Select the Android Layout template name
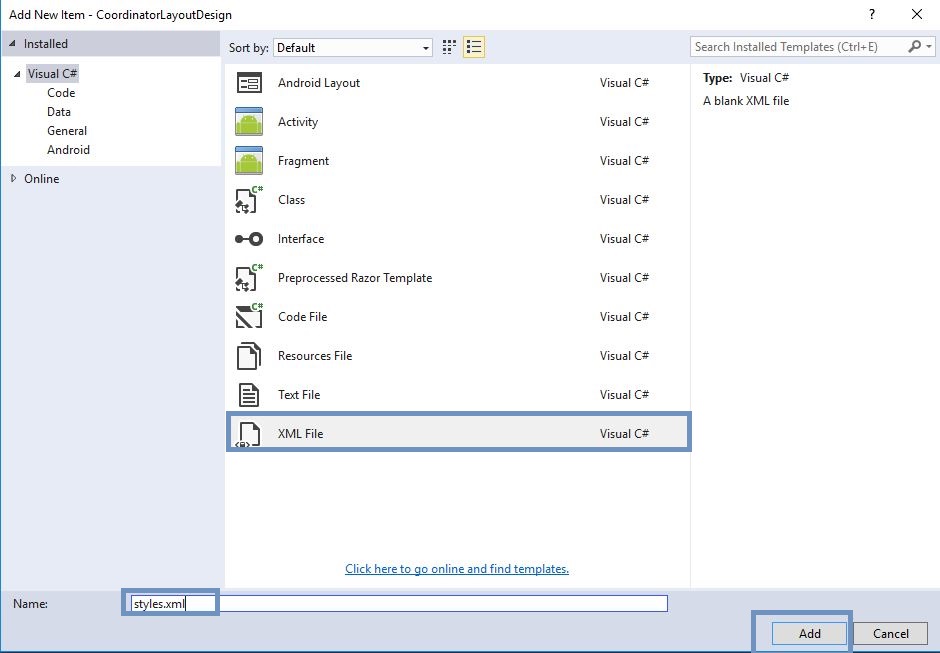This screenshot has width=940, height=653. tap(319, 83)
